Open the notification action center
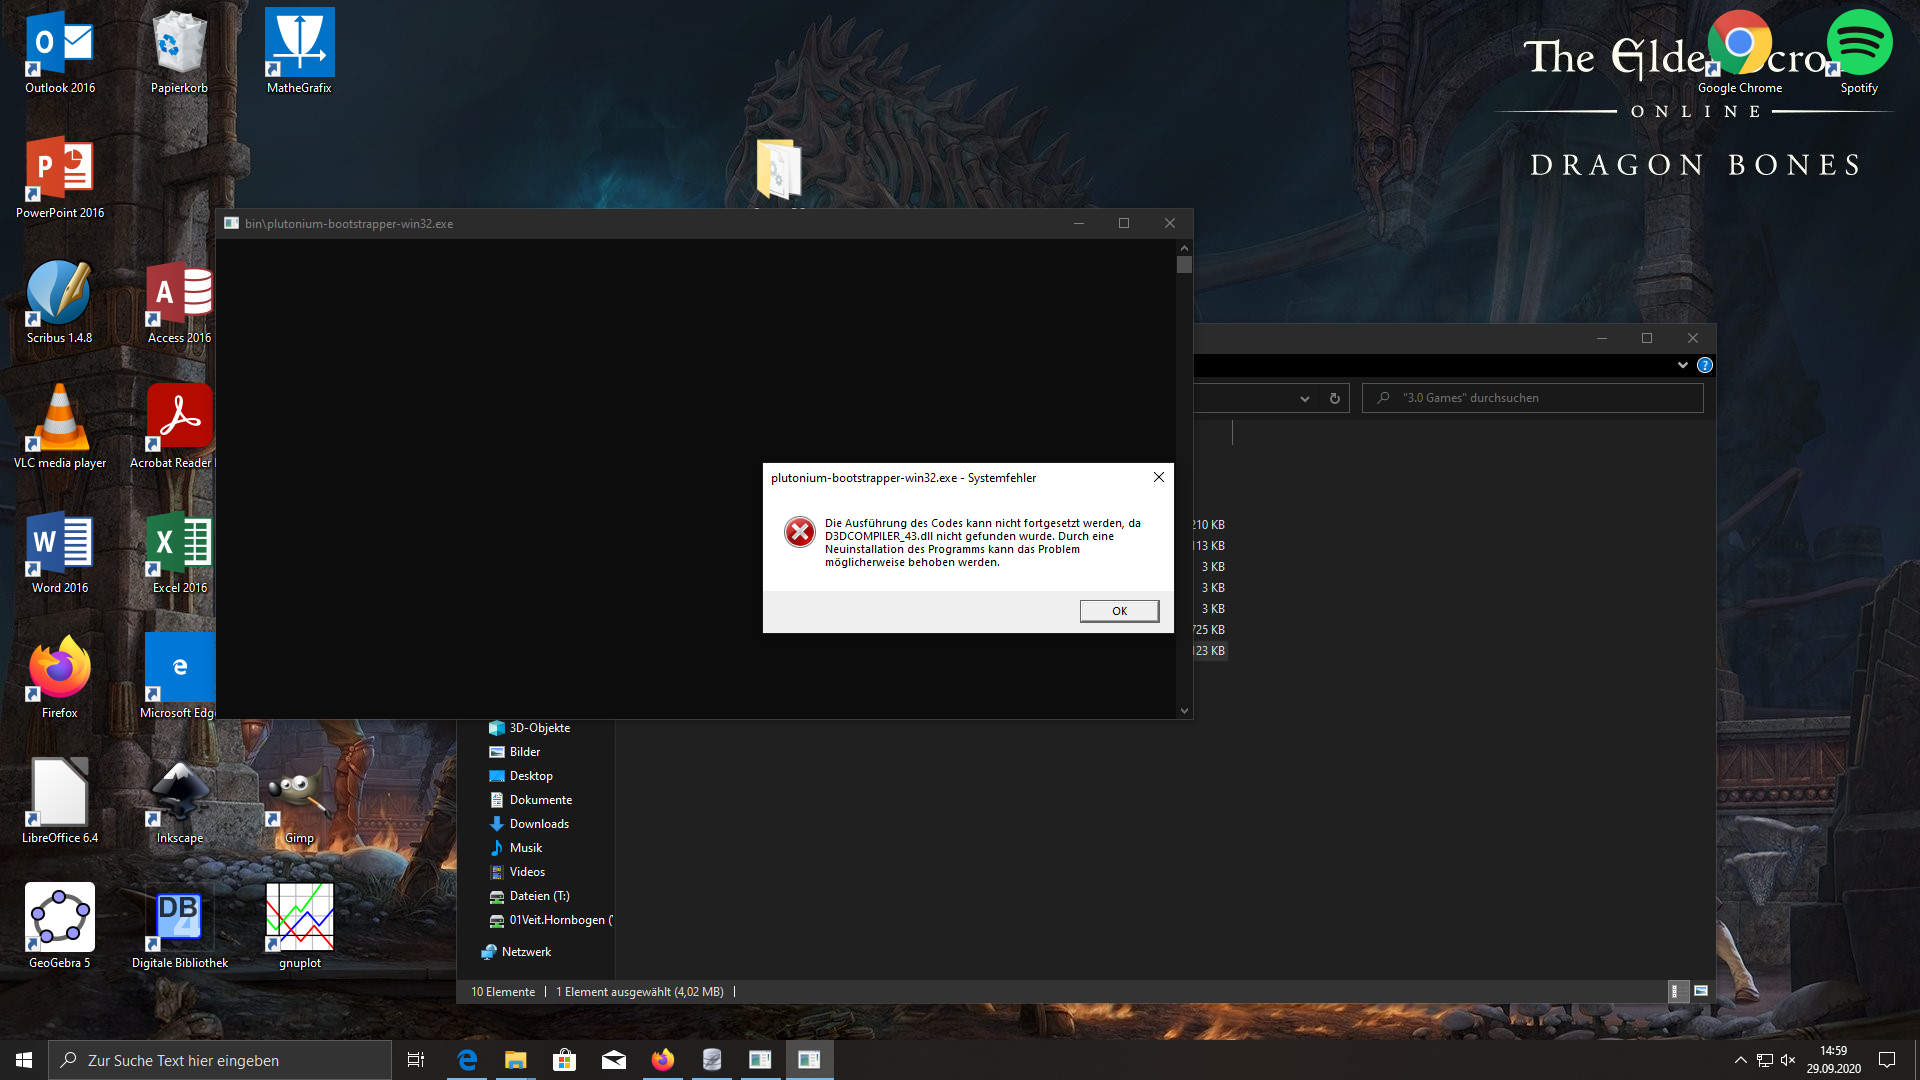Image resolution: width=1920 pixels, height=1080 pixels. click(1887, 1060)
